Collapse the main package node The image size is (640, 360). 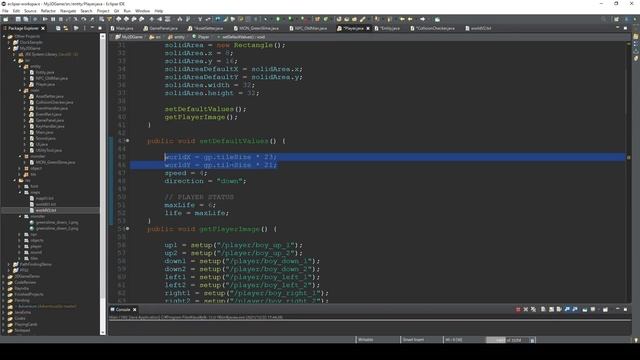click(20, 90)
